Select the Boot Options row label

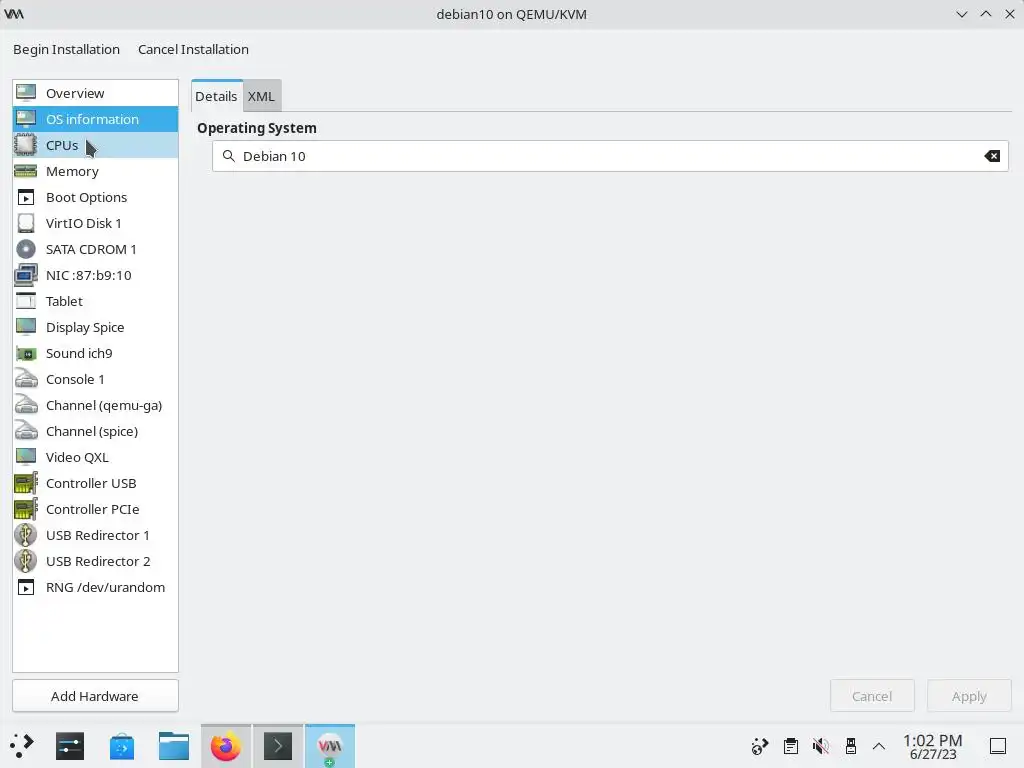click(86, 197)
